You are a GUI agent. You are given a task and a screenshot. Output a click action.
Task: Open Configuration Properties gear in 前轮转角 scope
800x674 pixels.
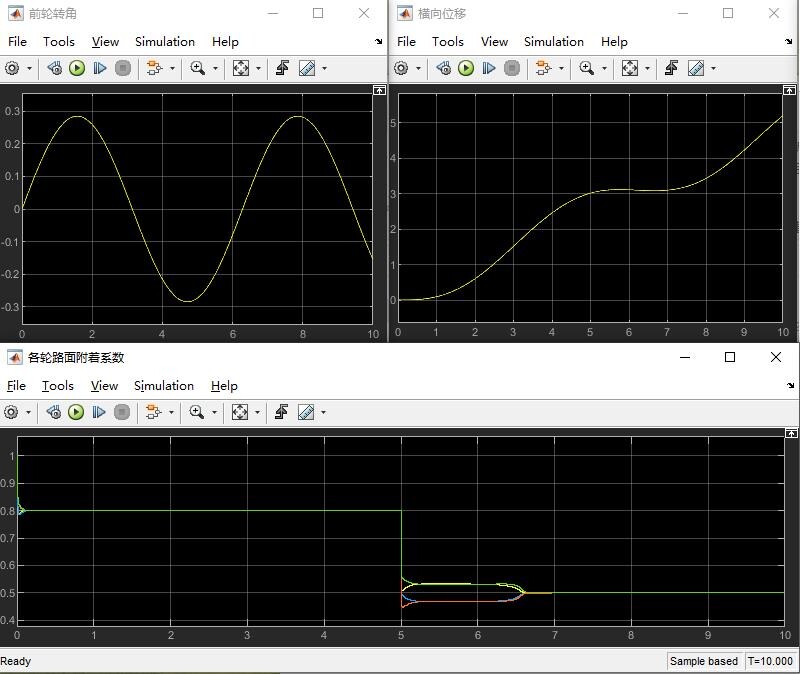click(x=12, y=68)
